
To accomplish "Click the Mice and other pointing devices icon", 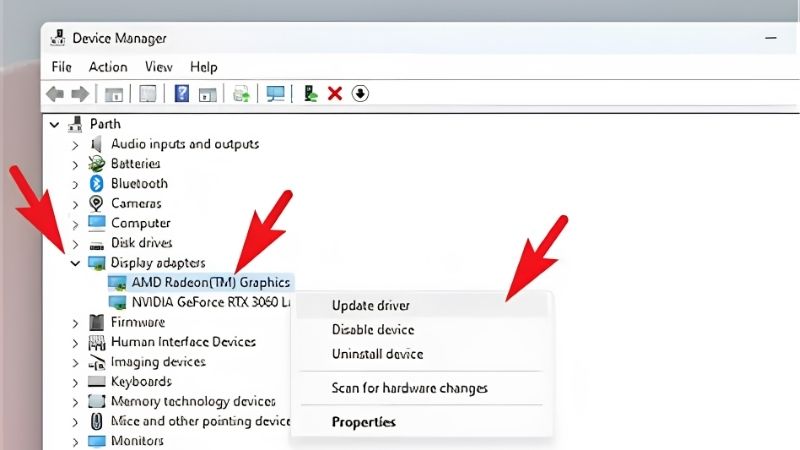I will tap(96, 421).
